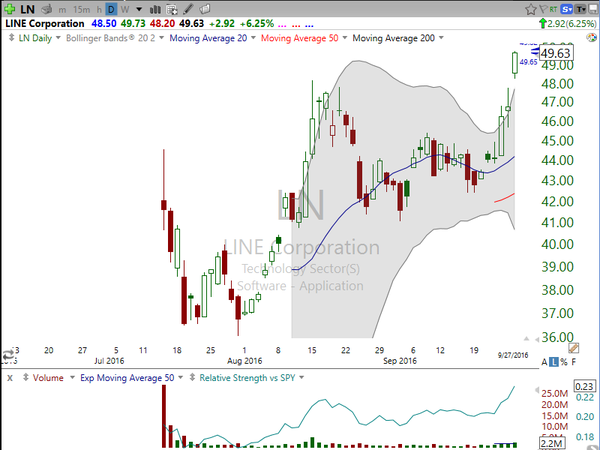
Task: Open the Moving Average 50 dropdown
Action: click(345, 38)
